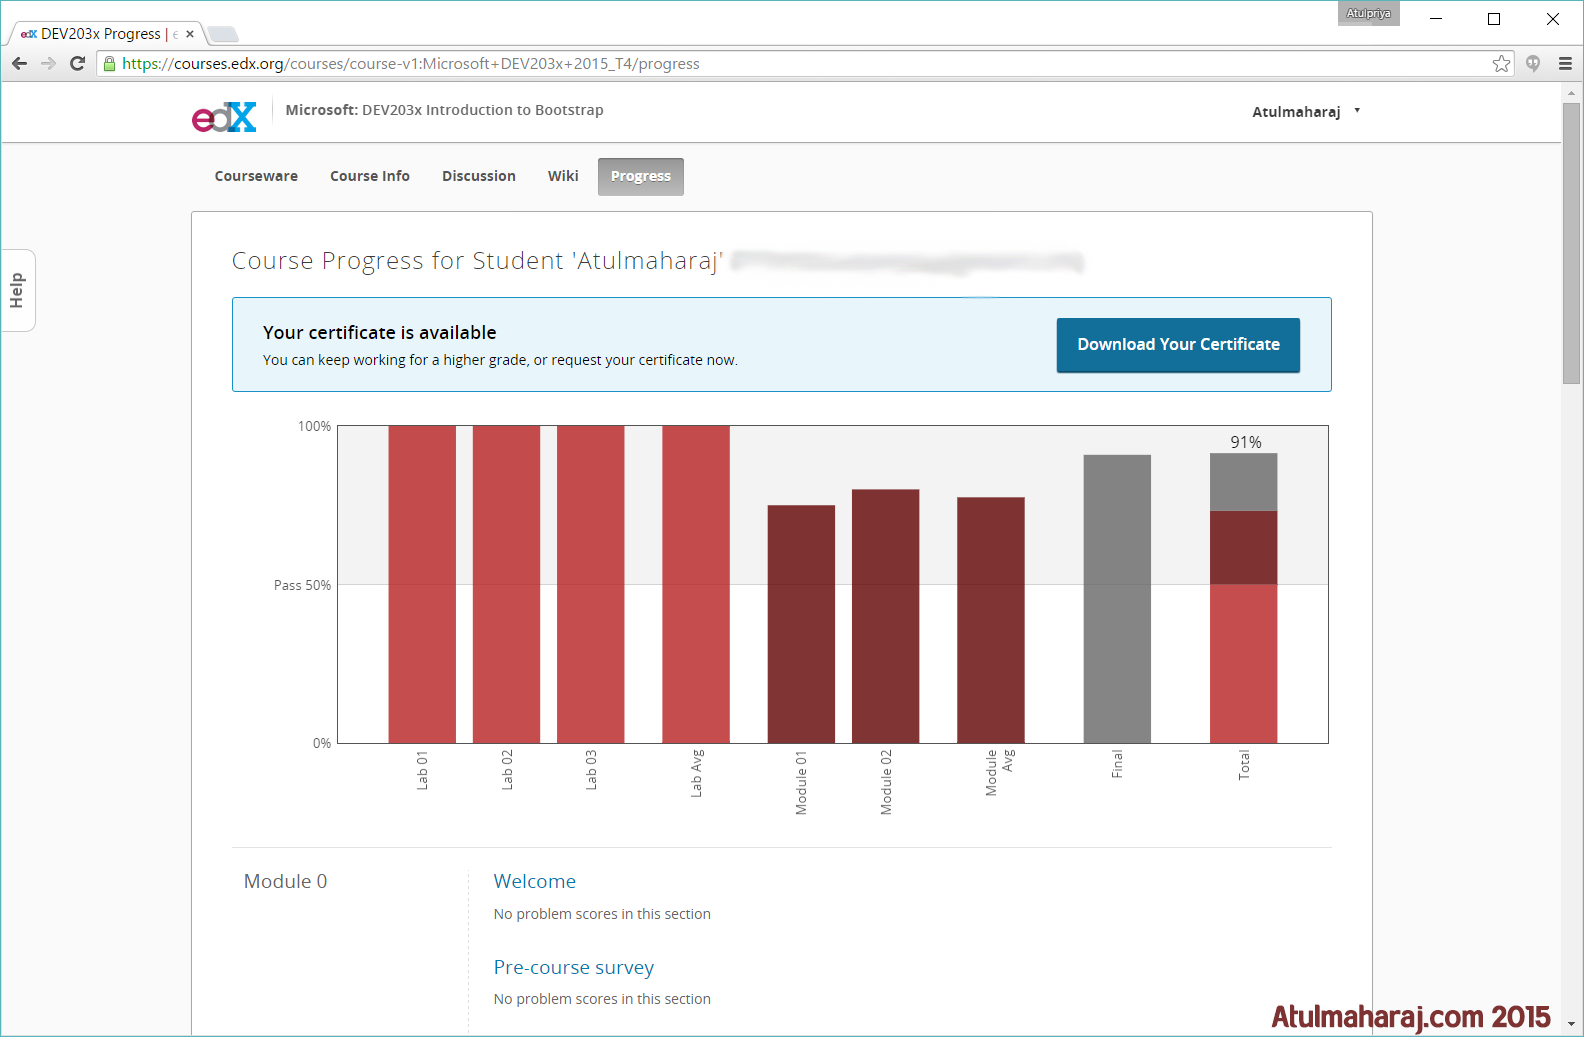Open the Help side panel
The image size is (1584, 1037).
coord(17,290)
